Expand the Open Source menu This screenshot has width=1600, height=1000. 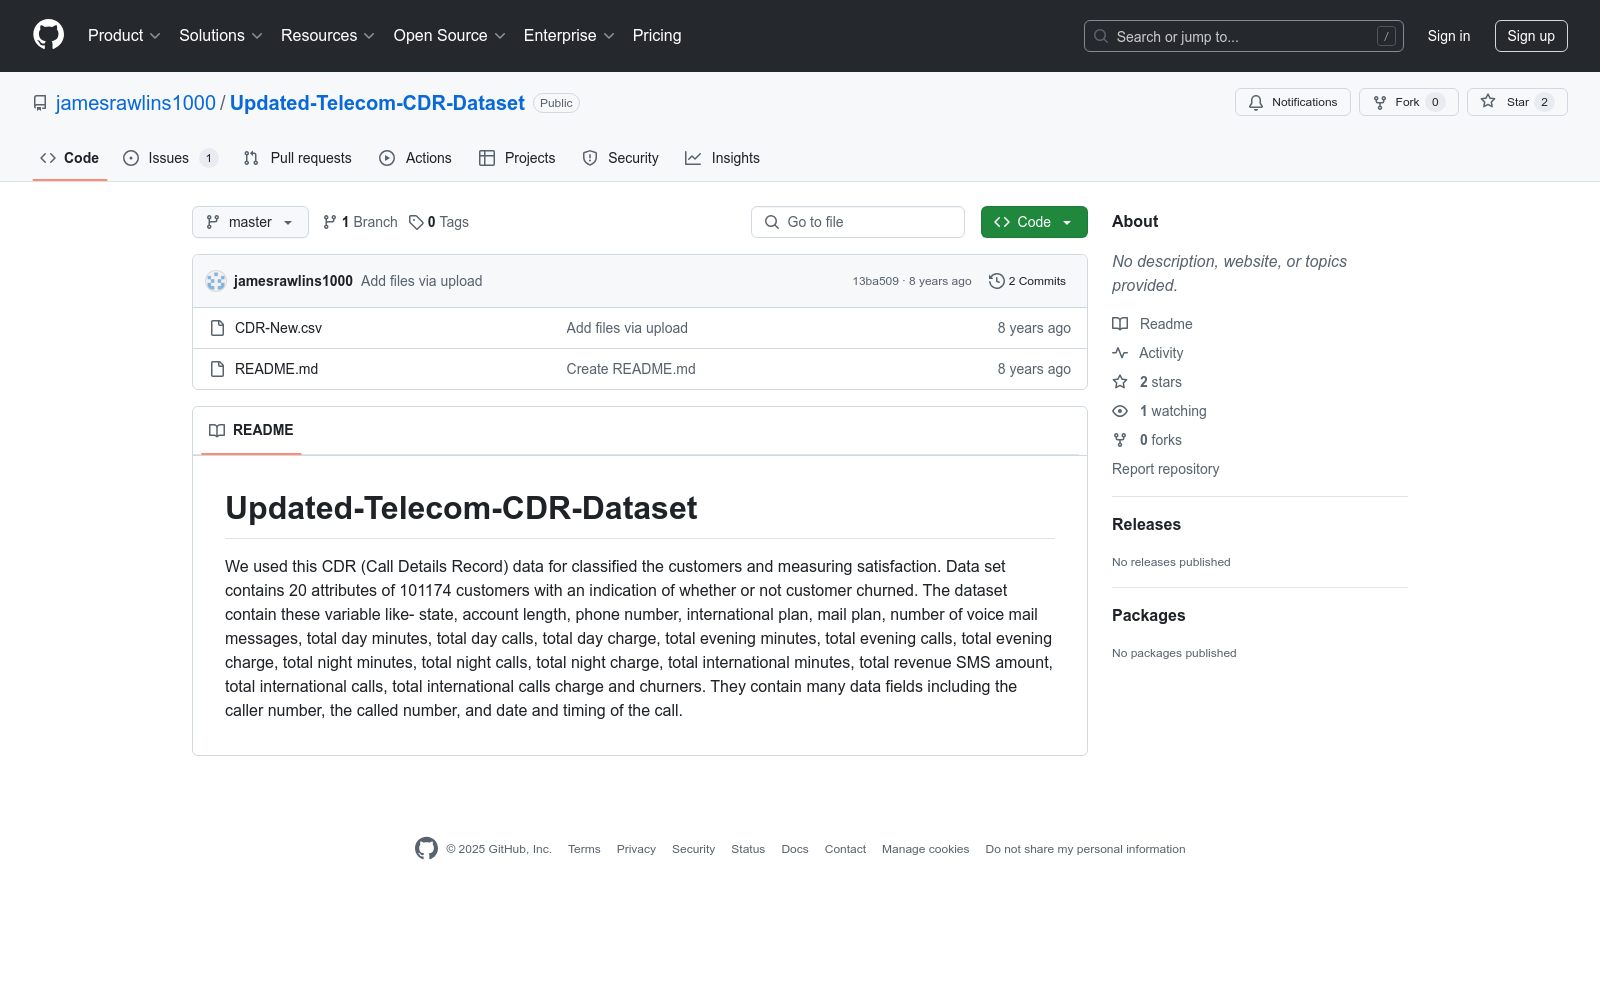point(450,36)
